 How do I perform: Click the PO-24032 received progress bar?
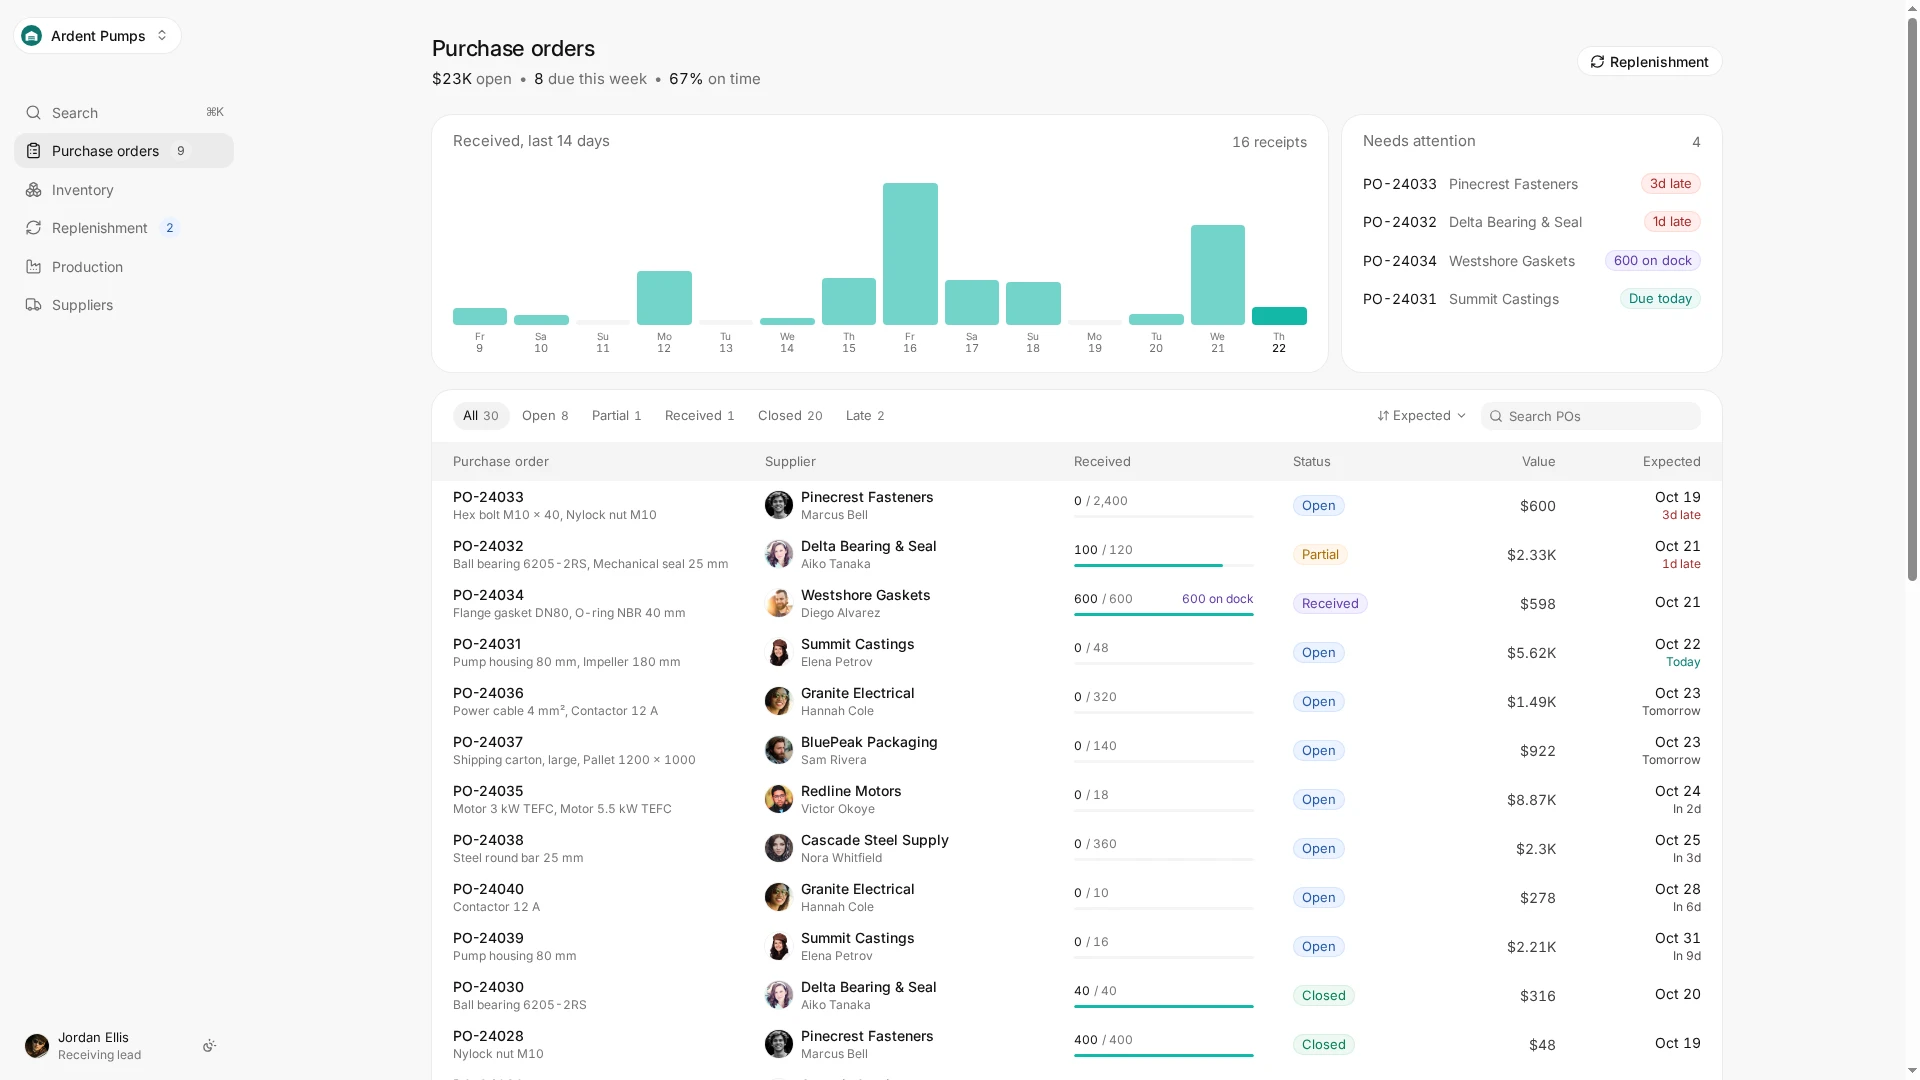coord(1164,566)
